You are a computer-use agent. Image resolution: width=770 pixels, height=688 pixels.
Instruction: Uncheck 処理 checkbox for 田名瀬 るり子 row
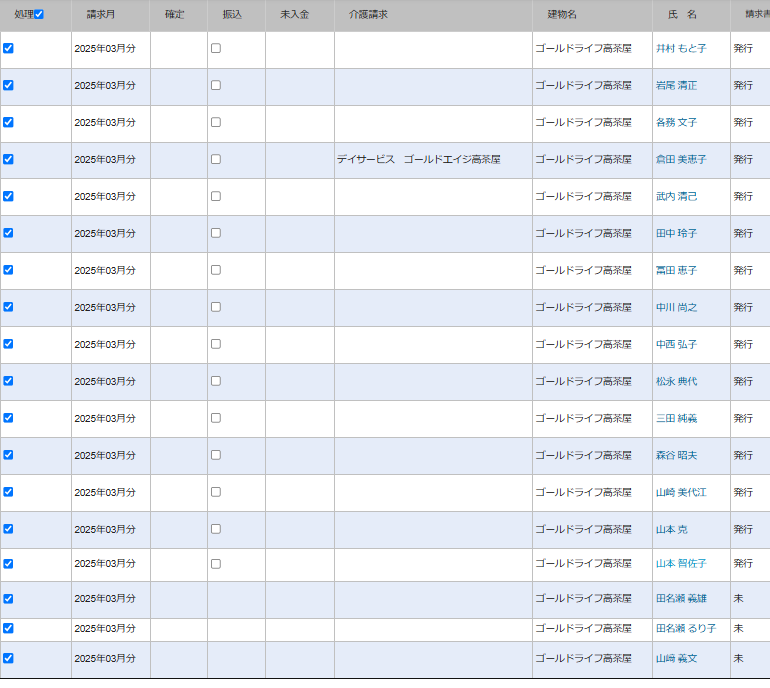[8, 628]
